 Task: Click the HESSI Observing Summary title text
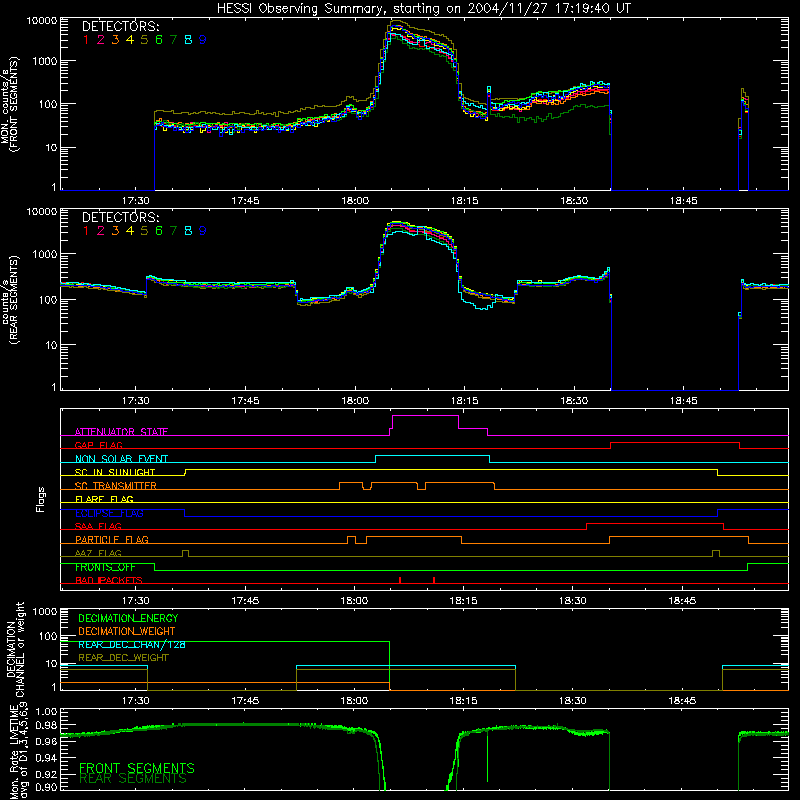[x=423, y=9]
